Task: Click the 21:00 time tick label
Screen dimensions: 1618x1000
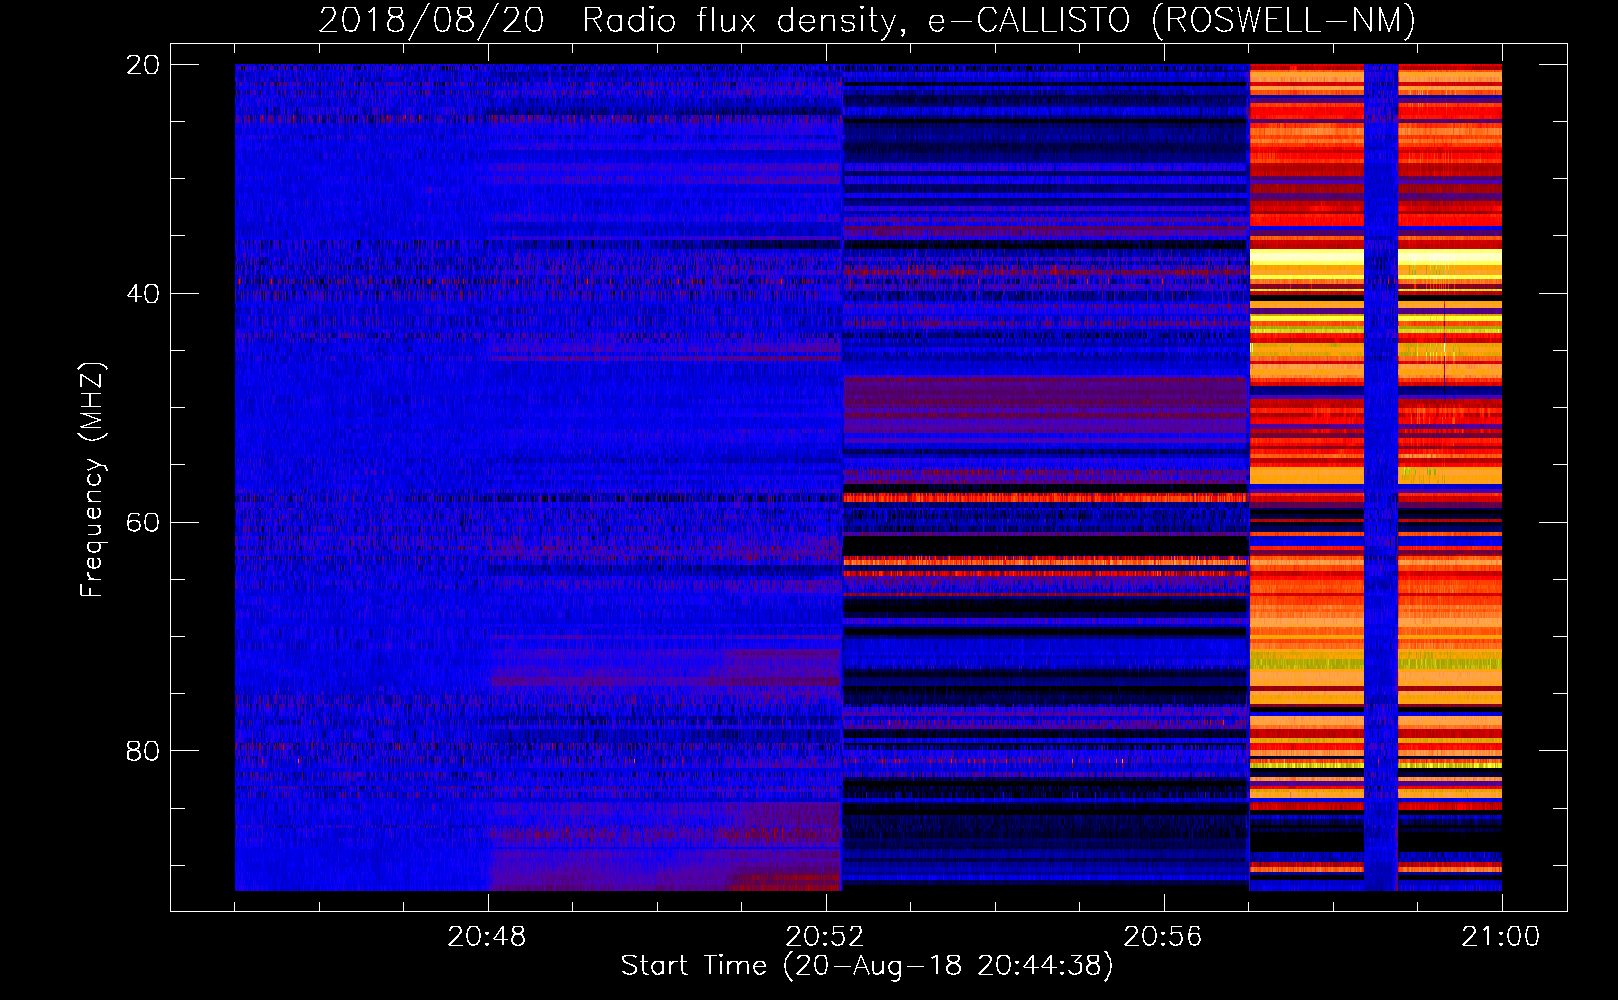Action: point(1501,937)
